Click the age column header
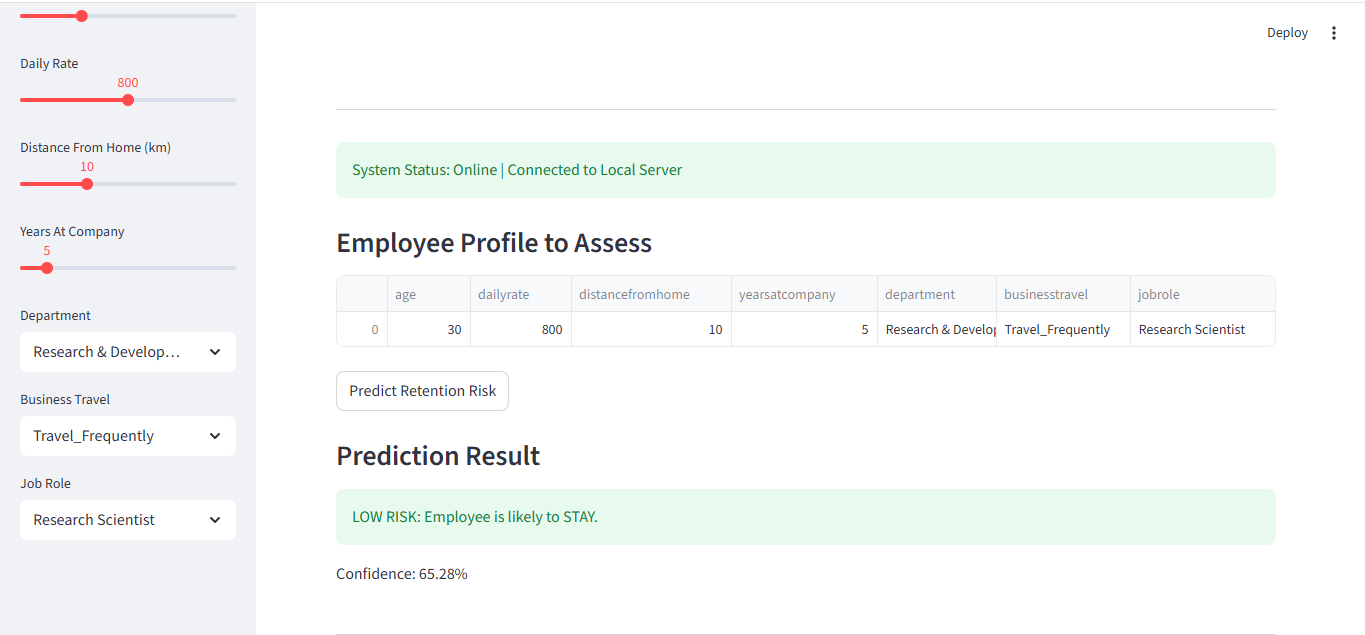Image resolution: width=1365 pixels, height=635 pixels. click(x=429, y=294)
